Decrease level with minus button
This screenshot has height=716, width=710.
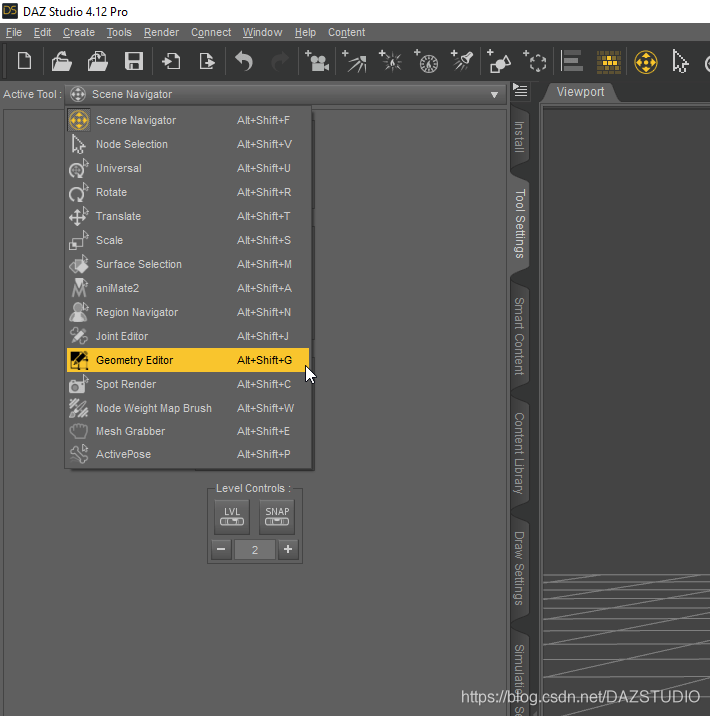221,549
